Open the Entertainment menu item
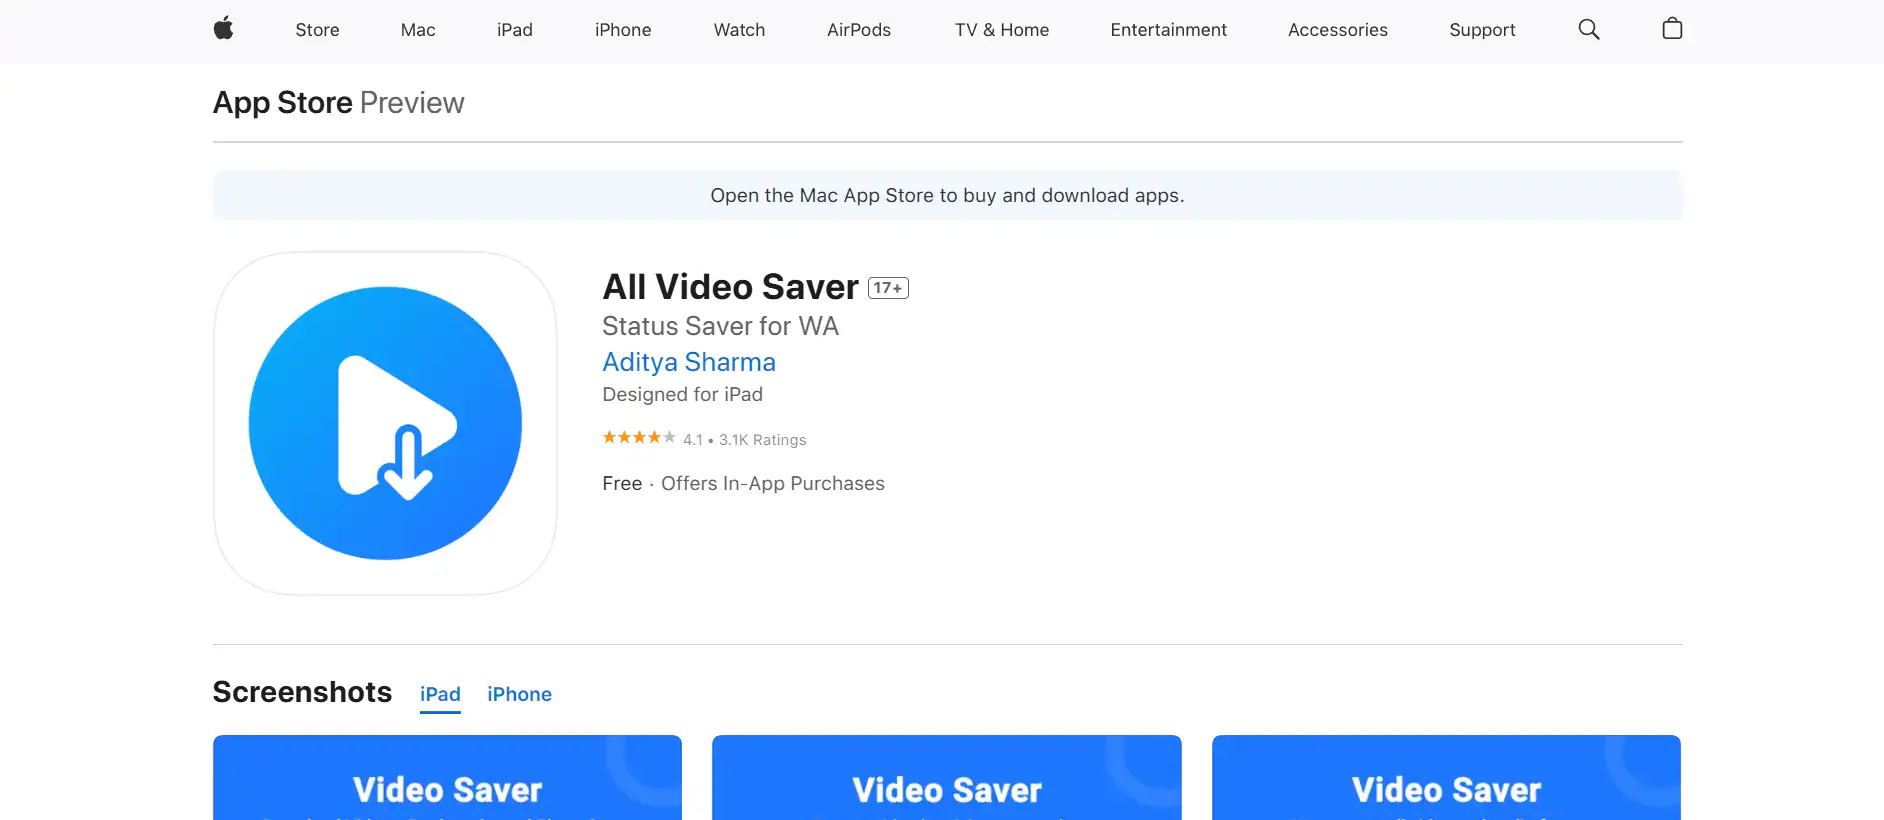 1168,30
